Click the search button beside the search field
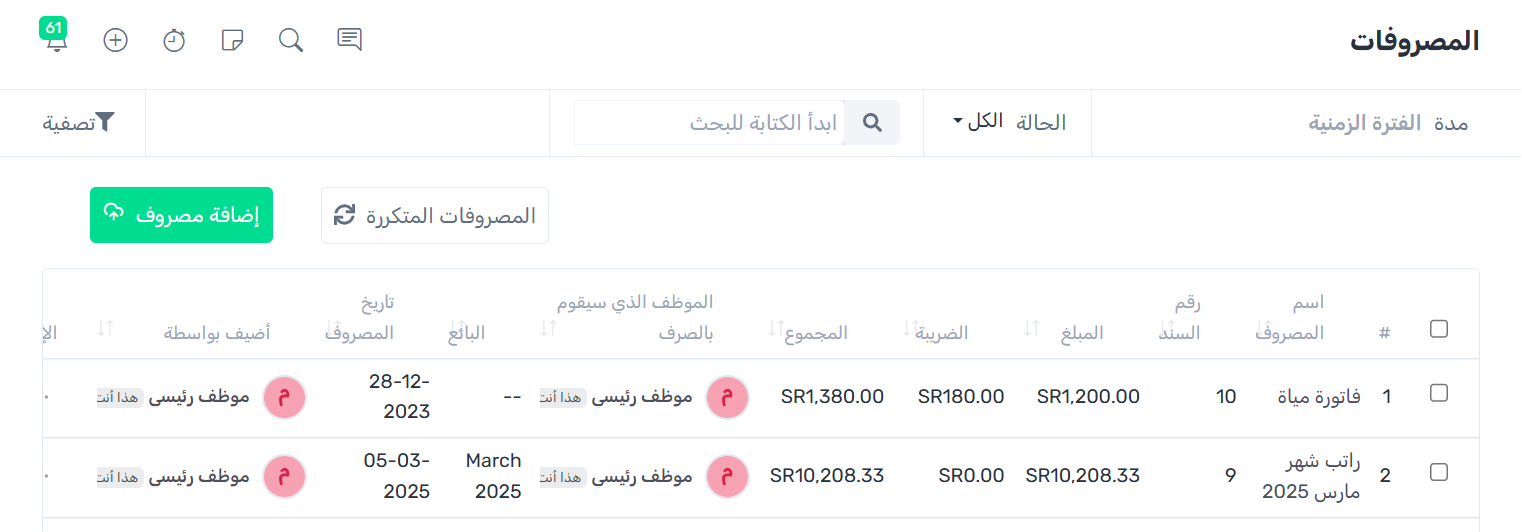Viewport: 1522px width, 532px height. [872, 123]
